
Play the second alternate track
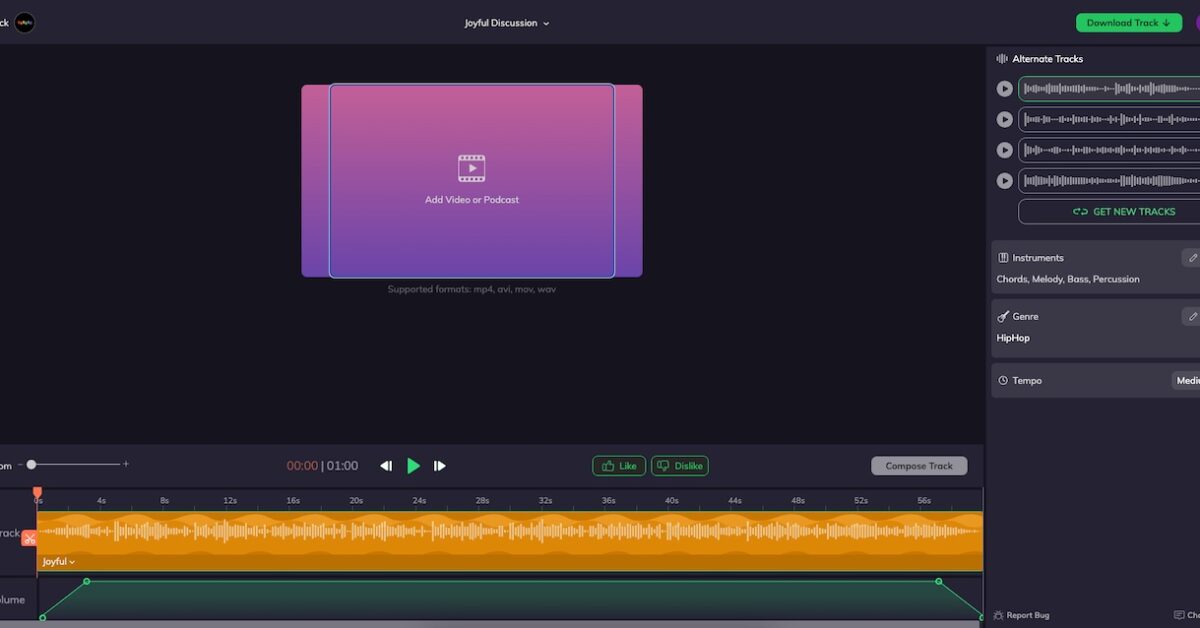coord(1004,120)
